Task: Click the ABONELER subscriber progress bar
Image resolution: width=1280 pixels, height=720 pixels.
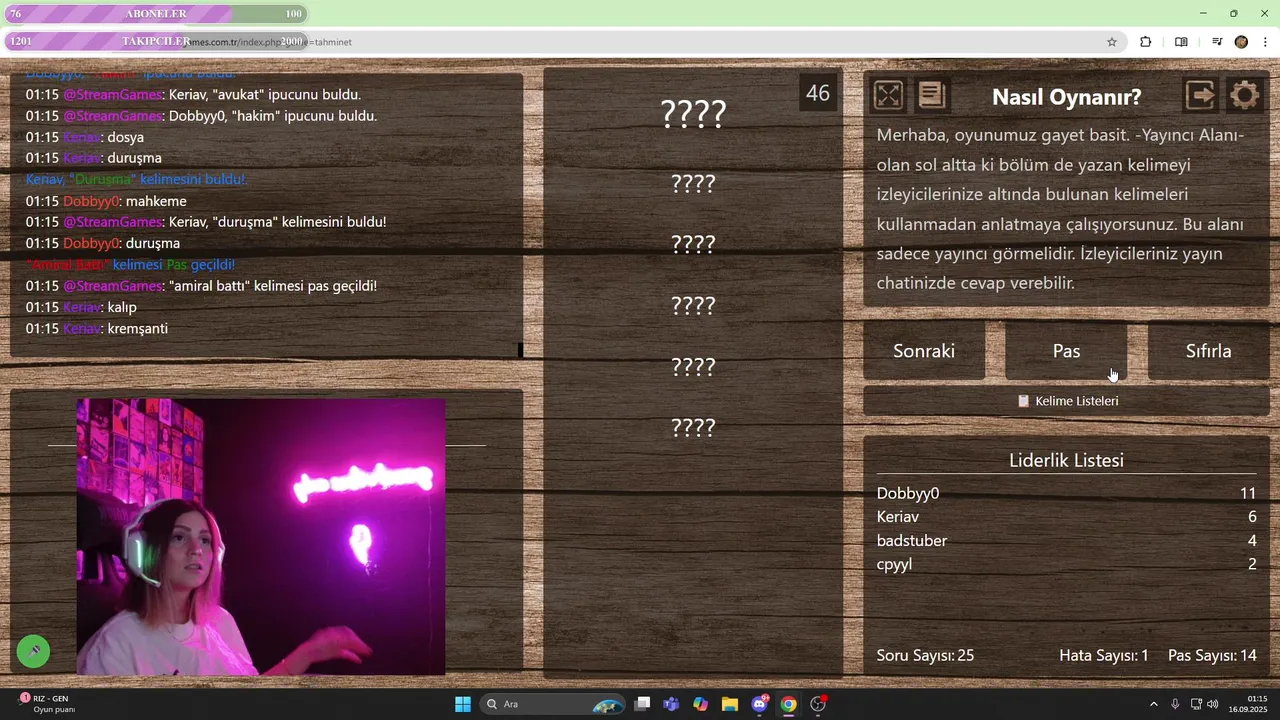Action: (155, 14)
